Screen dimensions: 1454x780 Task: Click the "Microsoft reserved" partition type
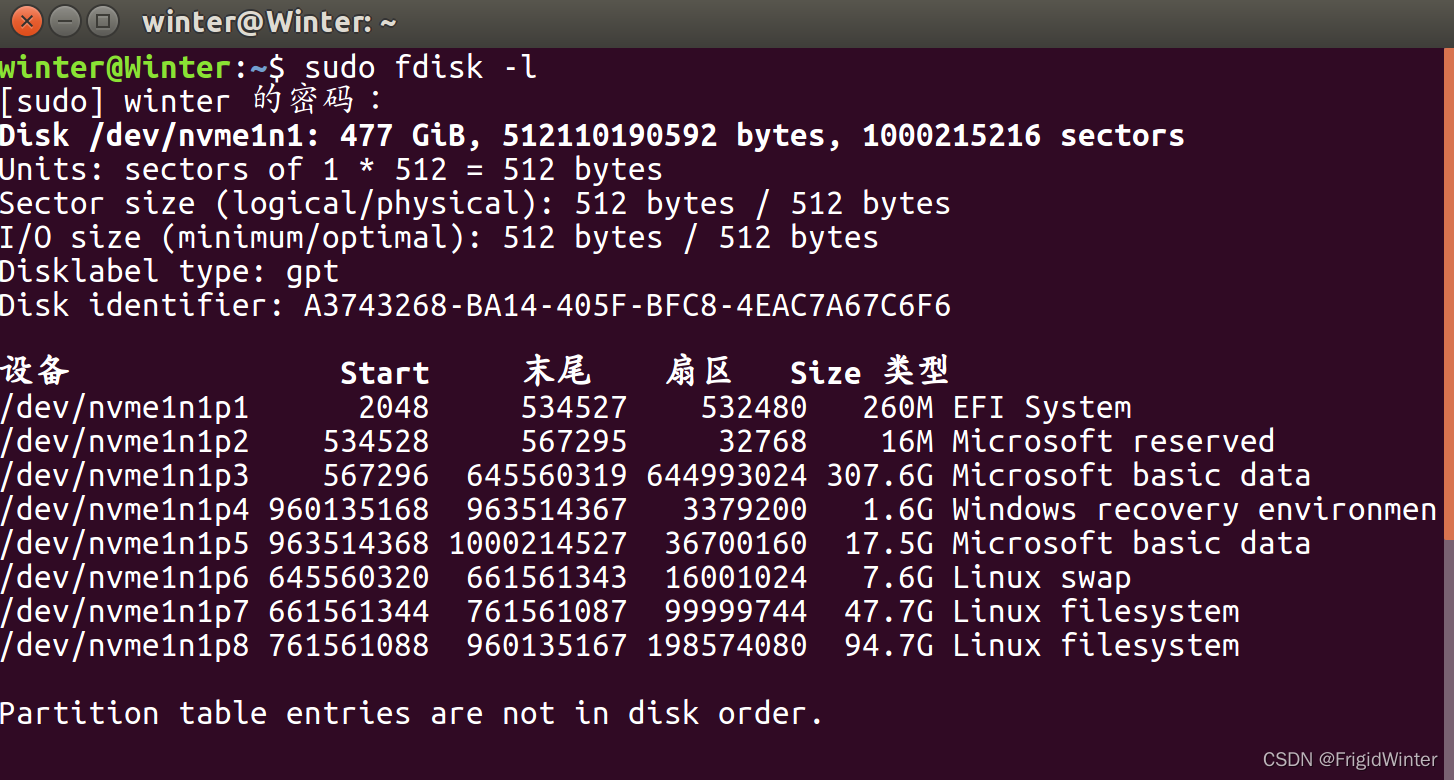[x=1113, y=442]
